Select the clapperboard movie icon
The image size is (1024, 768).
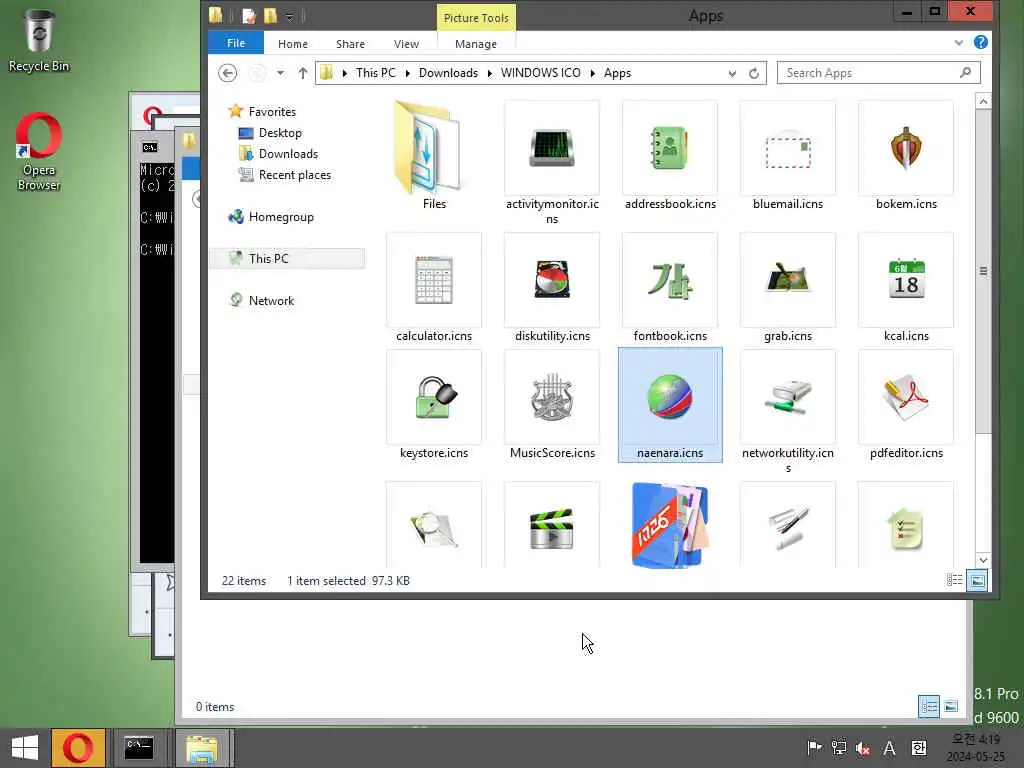point(552,528)
